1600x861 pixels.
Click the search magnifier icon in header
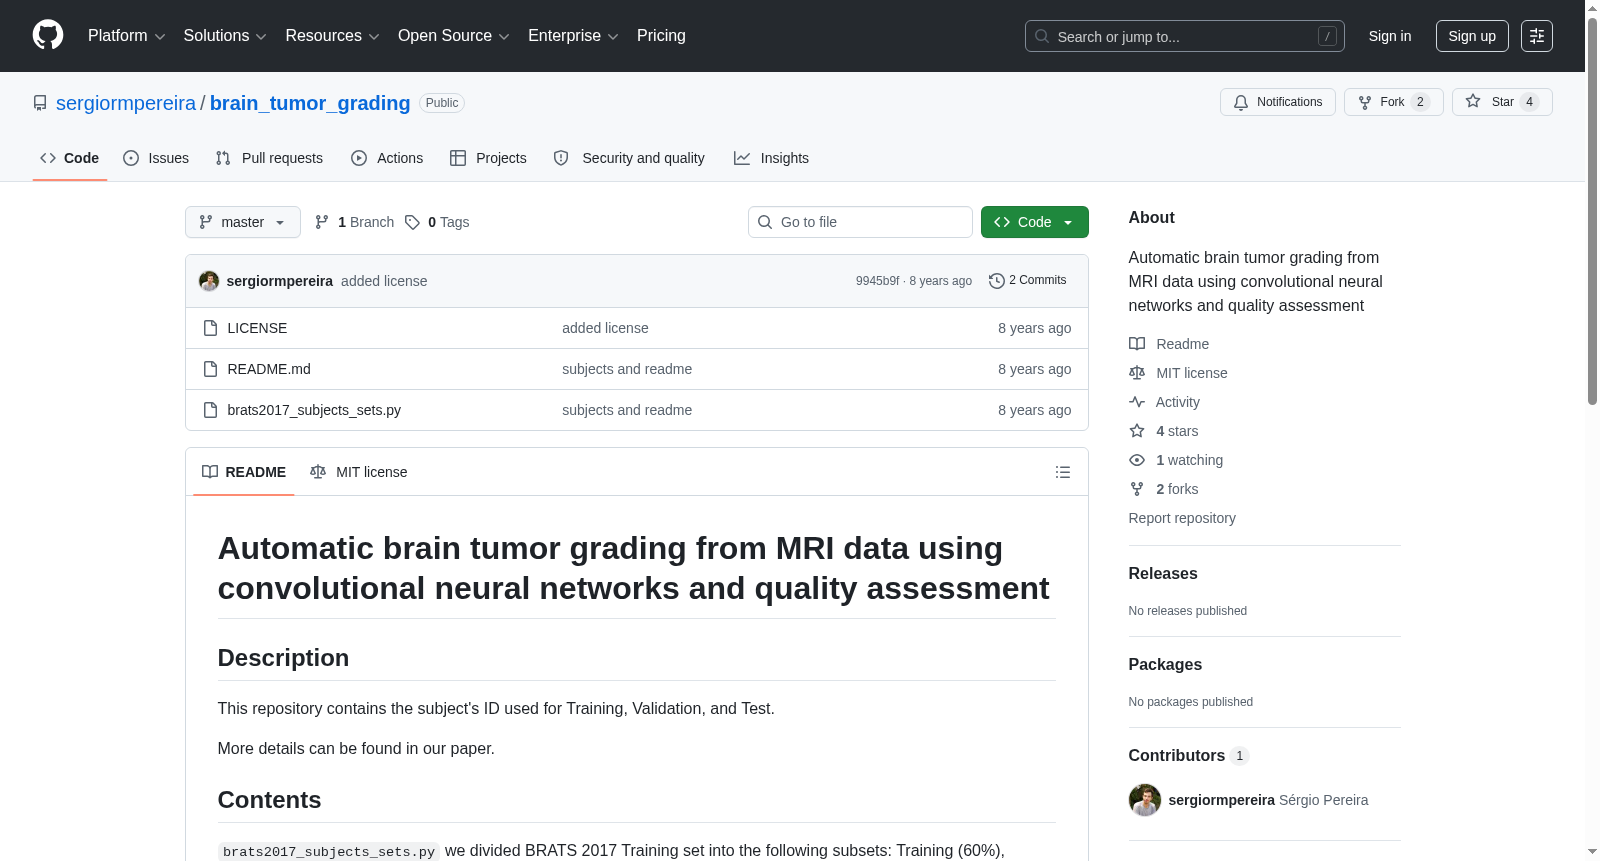tap(1042, 36)
